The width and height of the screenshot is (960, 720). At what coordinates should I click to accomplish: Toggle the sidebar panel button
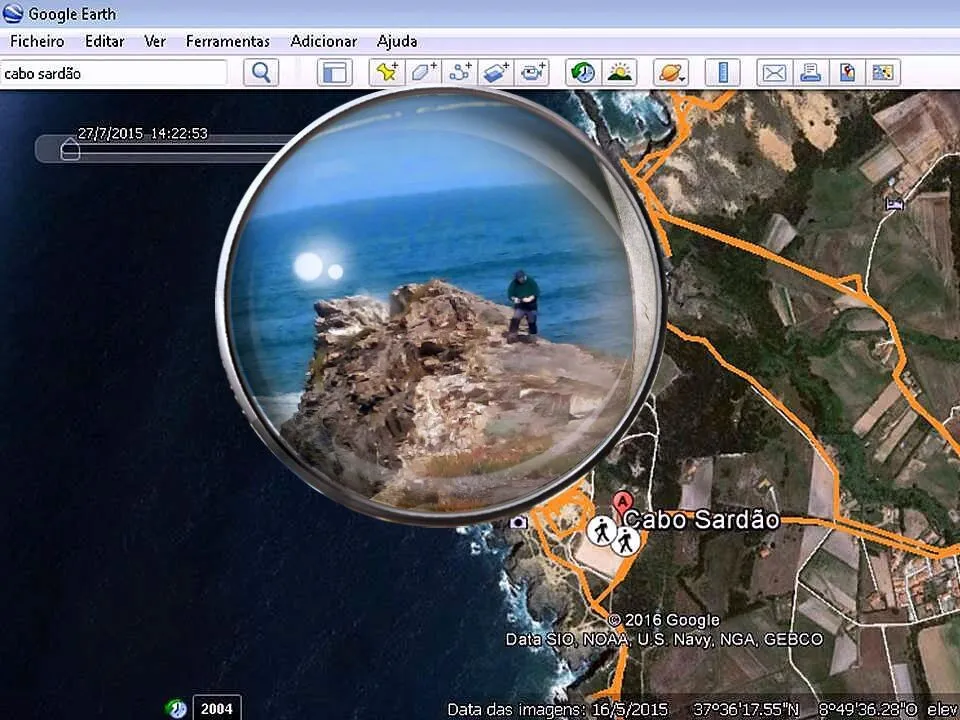pyautogui.click(x=334, y=73)
